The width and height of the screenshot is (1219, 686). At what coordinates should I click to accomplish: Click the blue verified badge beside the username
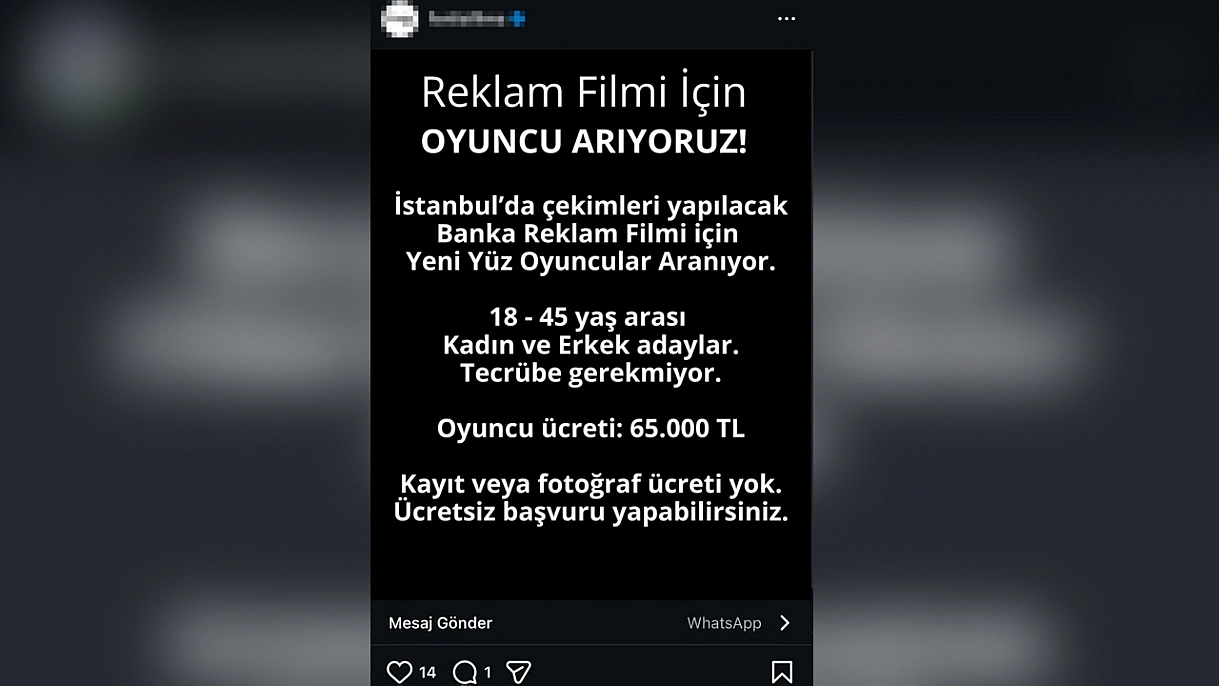516,18
